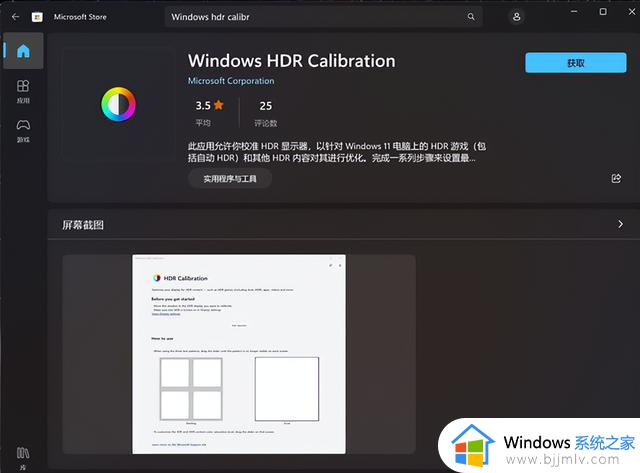The height and width of the screenshot is (473, 640).
Task: Click the search magnifier icon
Action: pos(471,17)
